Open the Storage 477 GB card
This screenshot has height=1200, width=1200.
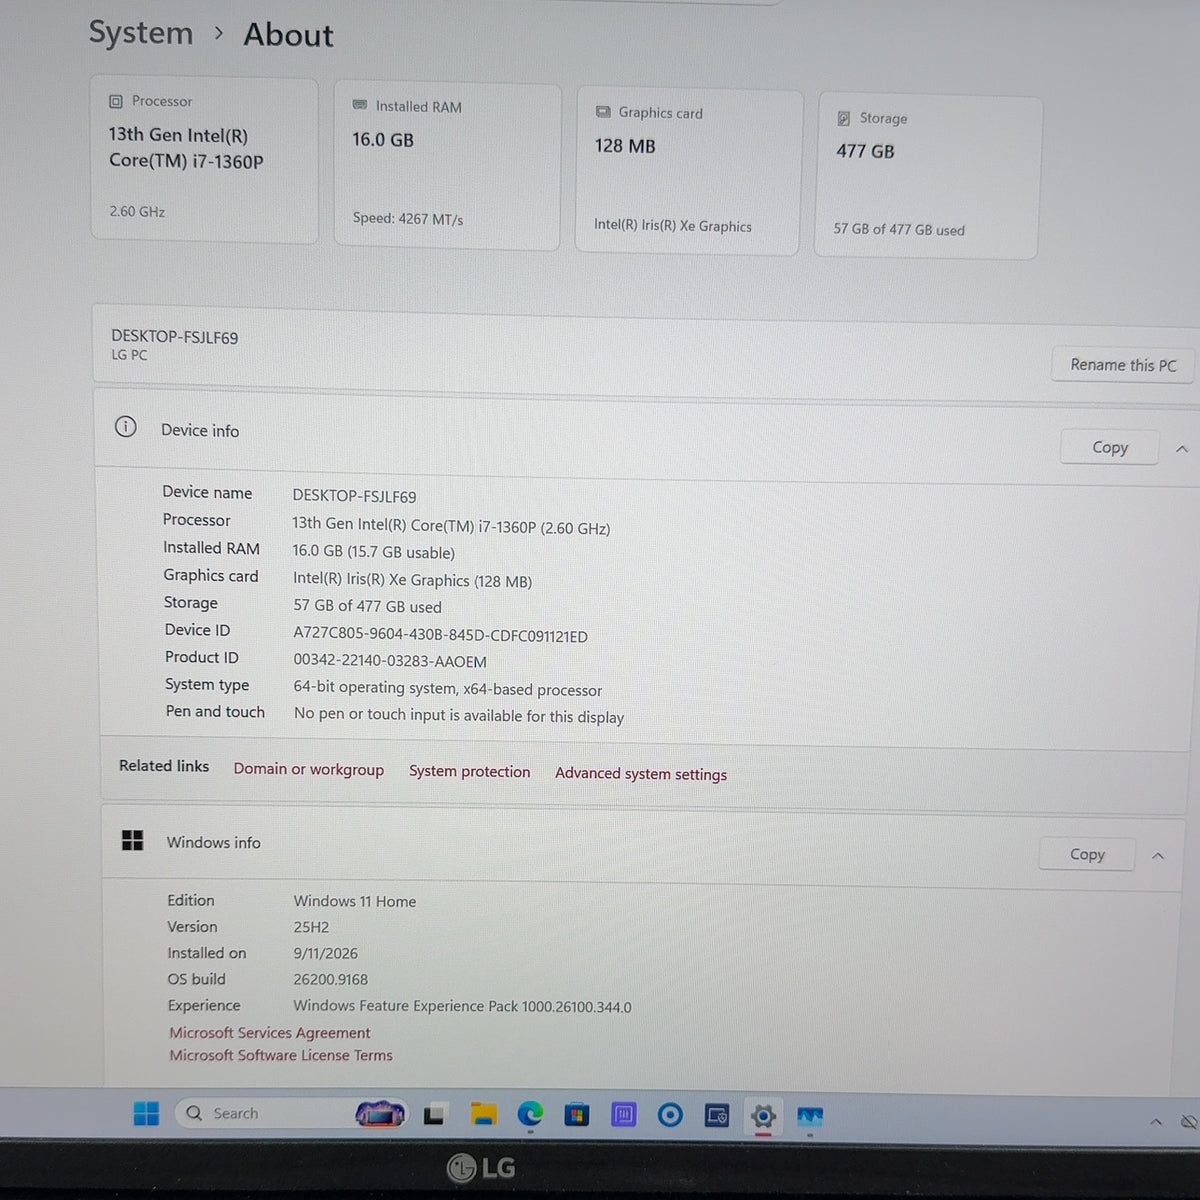[x=927, y=177]
